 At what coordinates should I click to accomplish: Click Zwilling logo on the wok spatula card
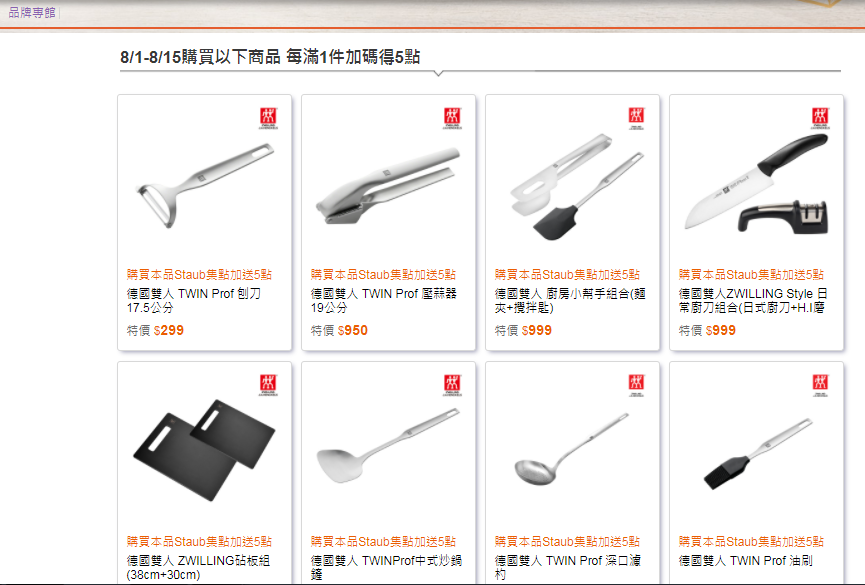pyautogui.click(x=452, y=385)
